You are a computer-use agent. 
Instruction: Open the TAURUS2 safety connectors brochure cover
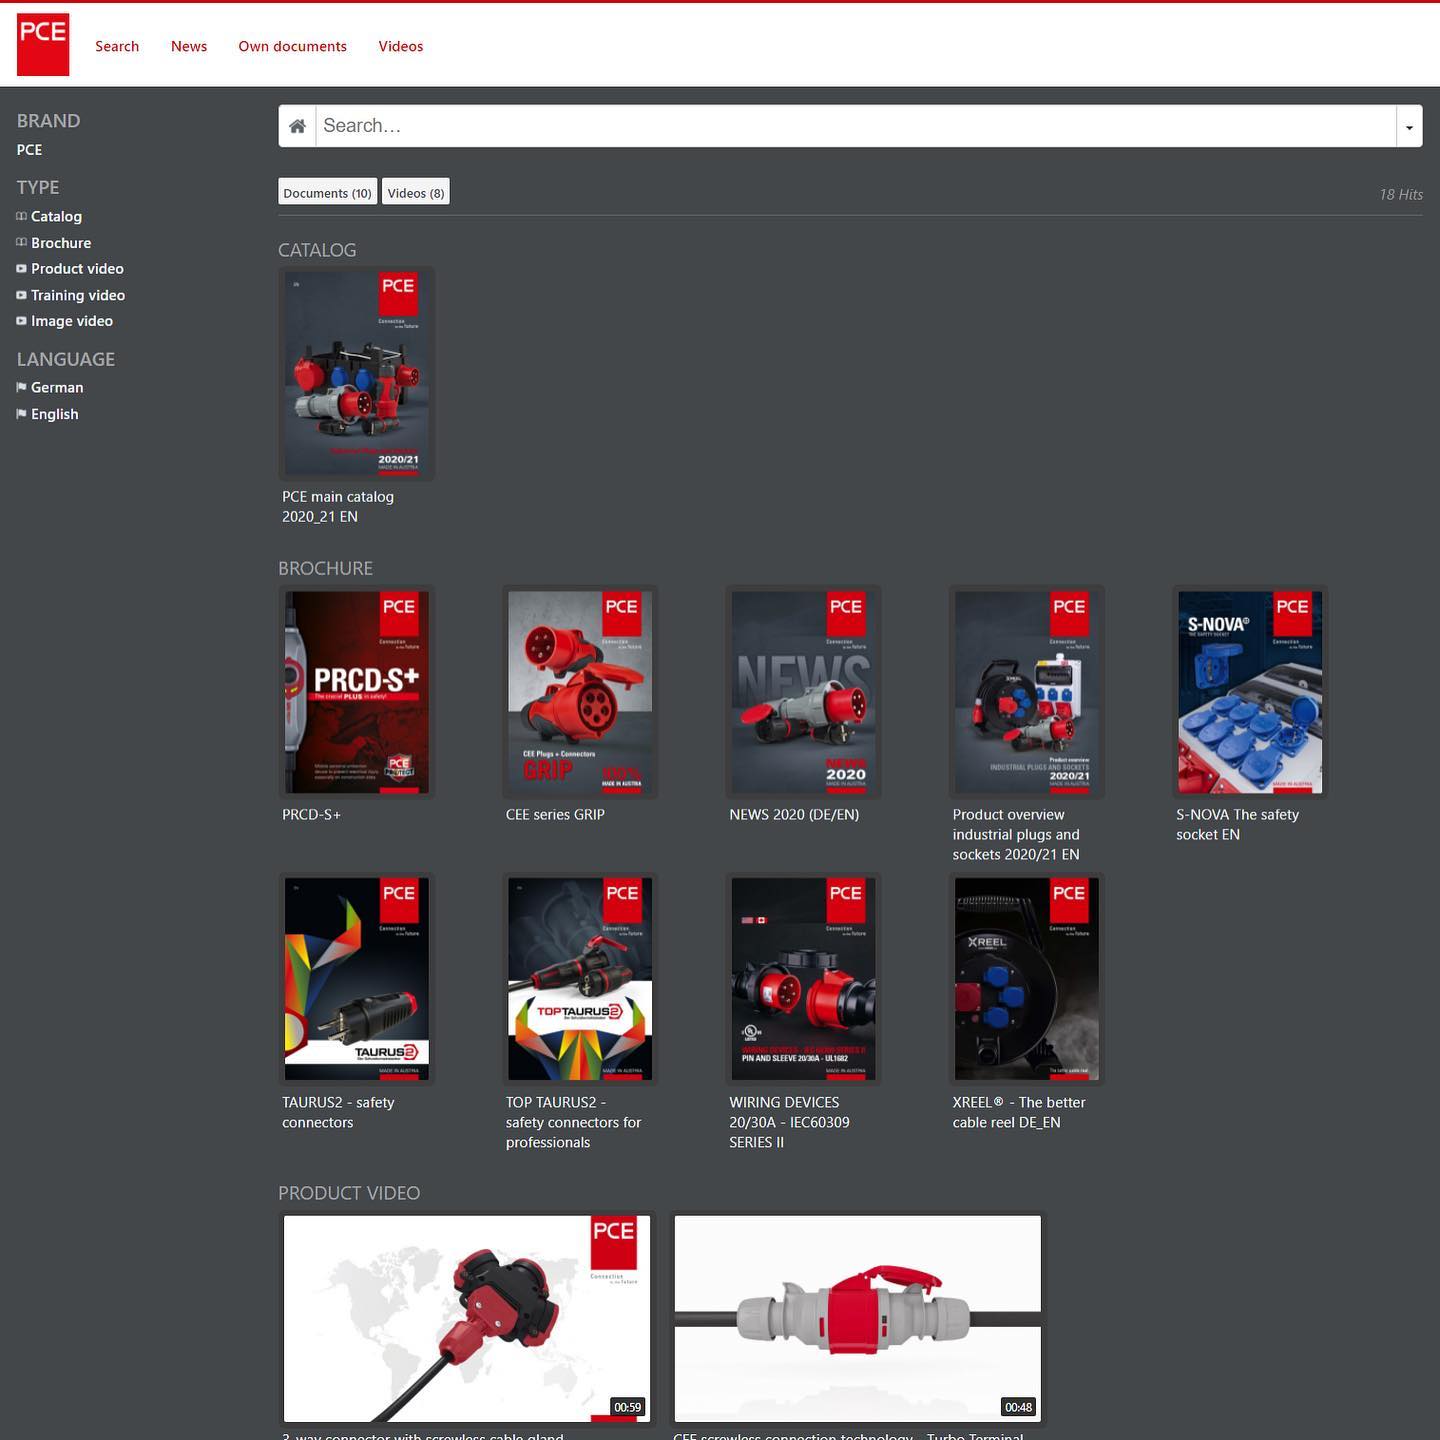pyautogui.click(x=357, y=979)
